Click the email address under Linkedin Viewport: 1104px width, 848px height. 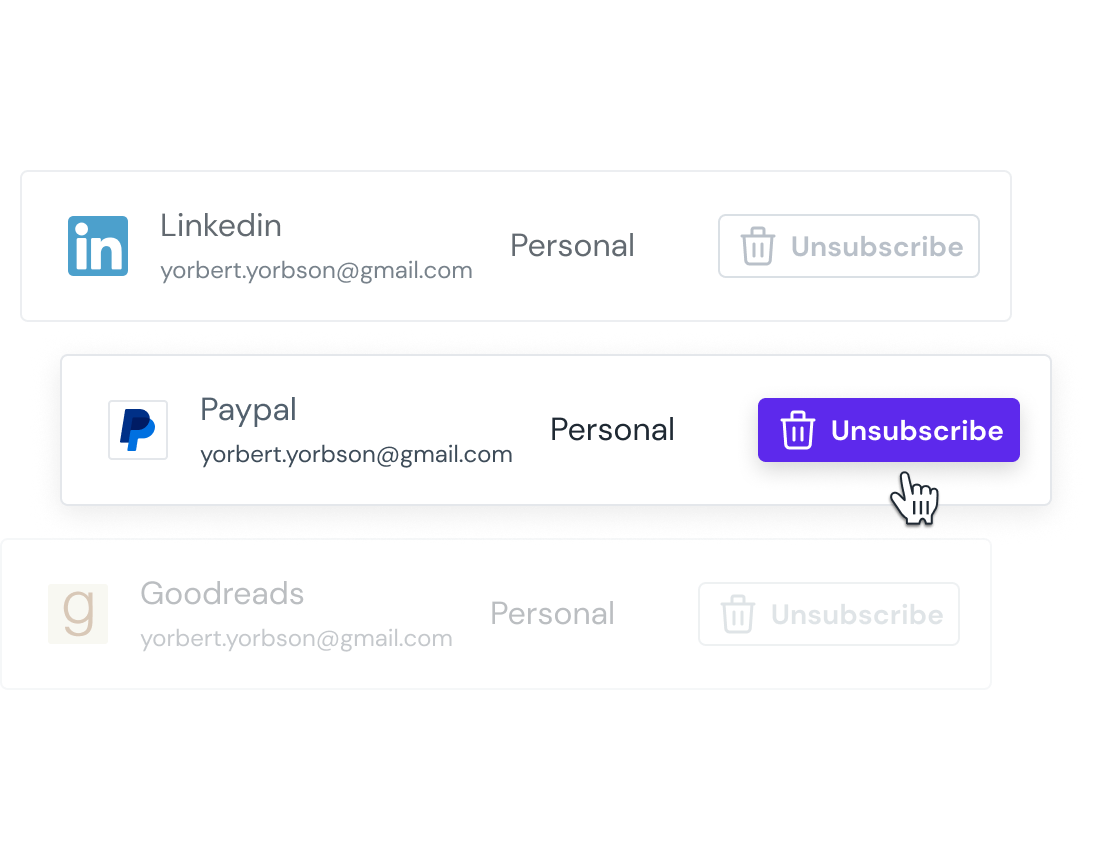316,270
